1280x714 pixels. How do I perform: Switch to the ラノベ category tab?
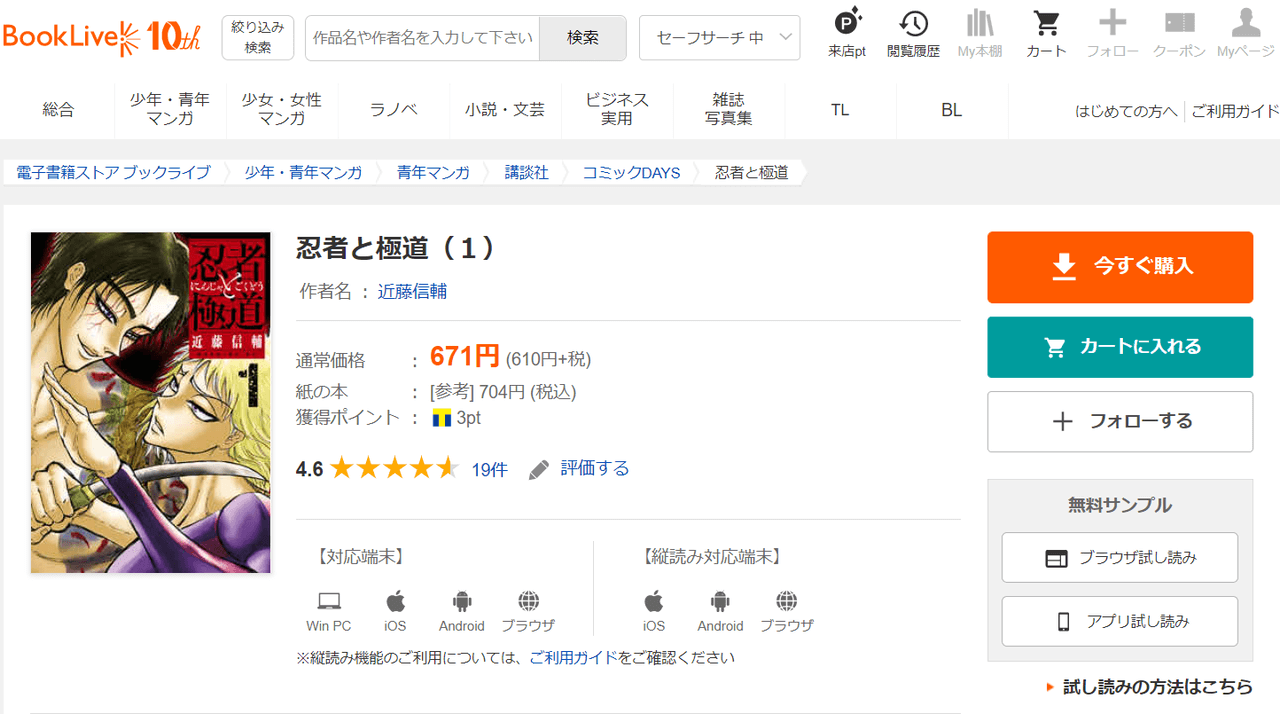pyautogui.click(x=394, y=110)
